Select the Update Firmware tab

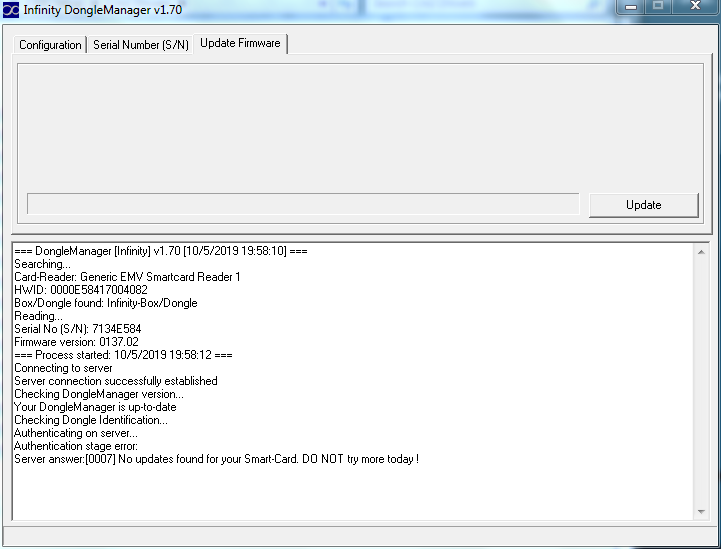(240, 43)
